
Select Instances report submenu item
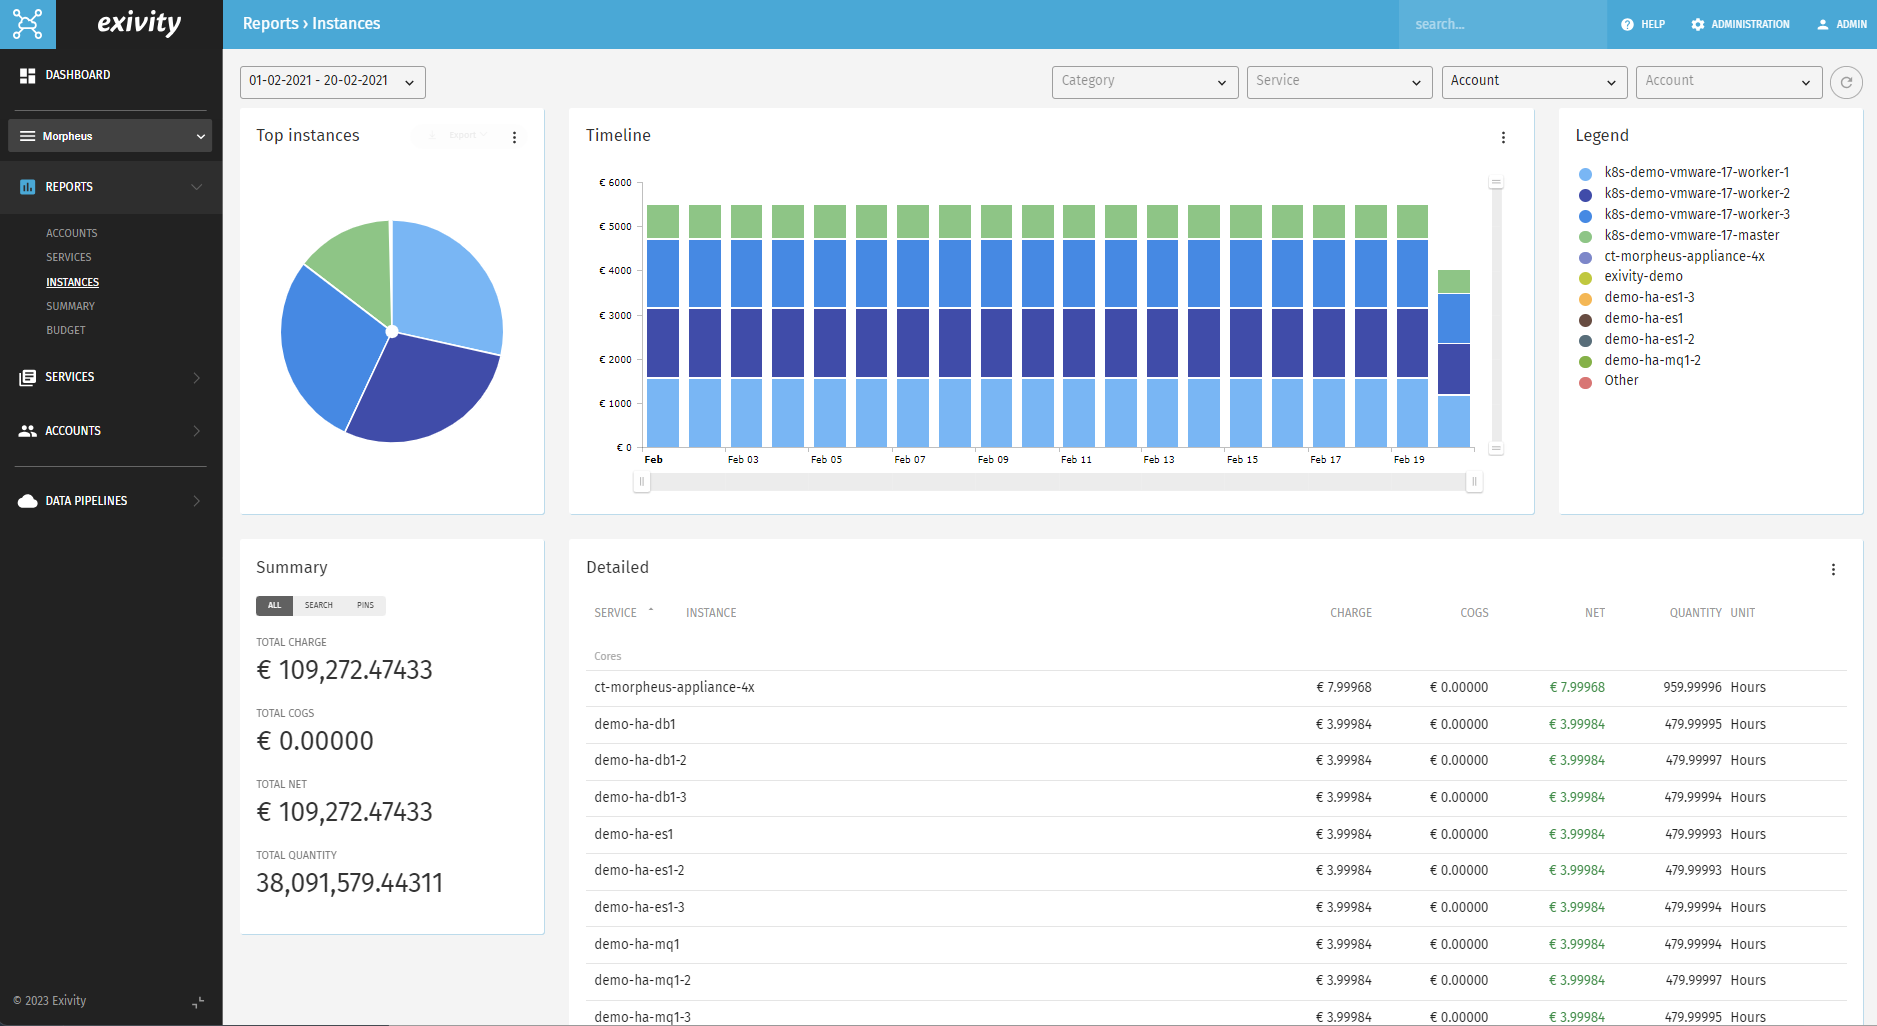pyautogui.click(x=73, y=282)
